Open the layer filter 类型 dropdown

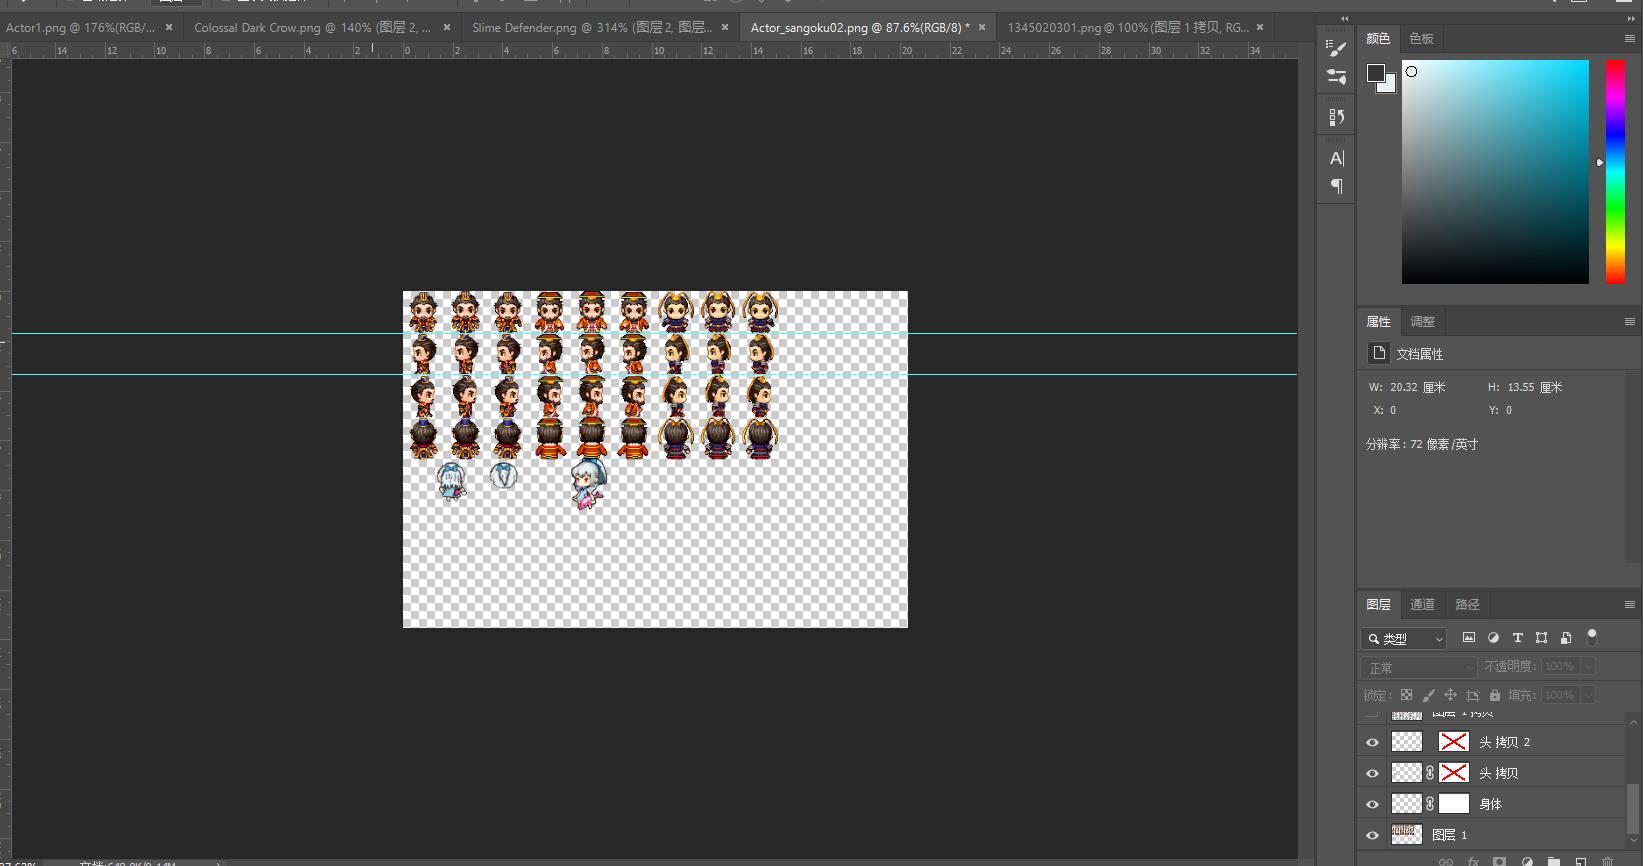pos(1404,638)
